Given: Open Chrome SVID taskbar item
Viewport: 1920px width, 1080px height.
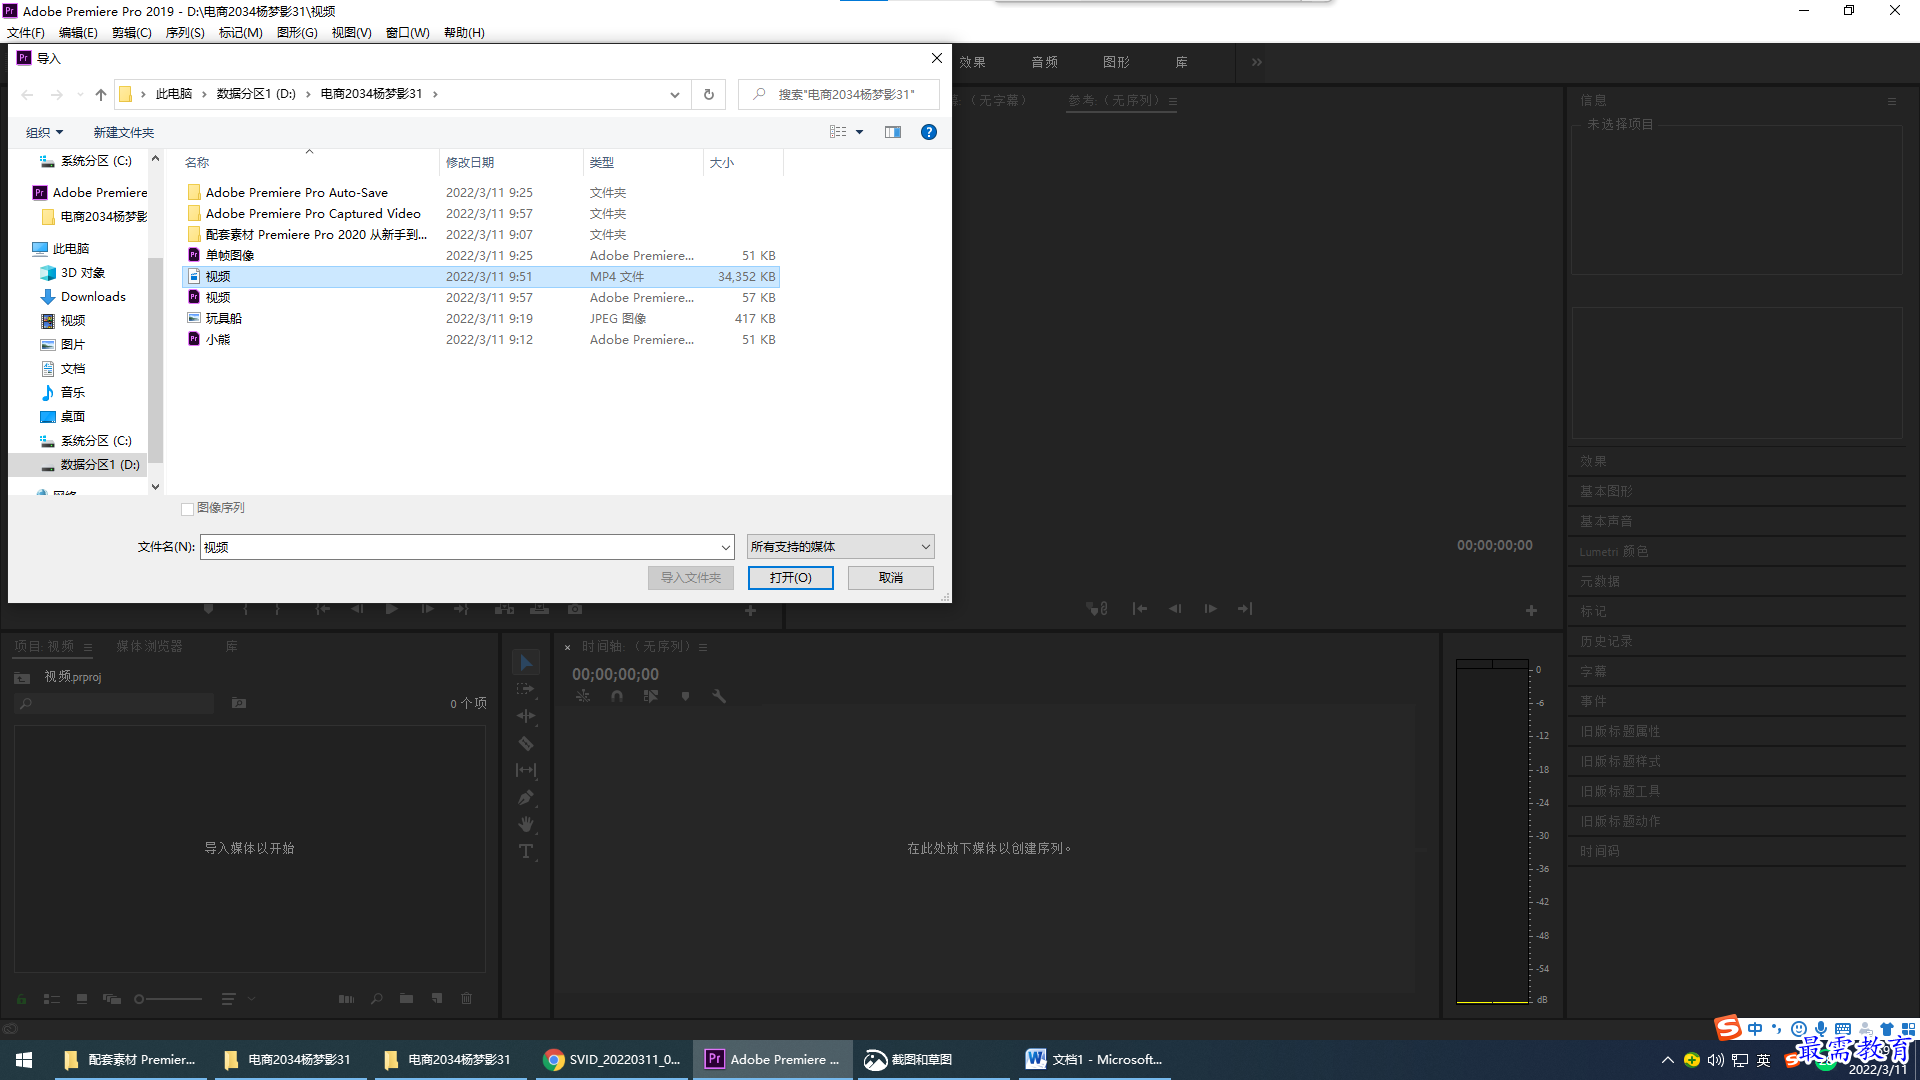Looking at the screenshot, I should [613, 1060].
